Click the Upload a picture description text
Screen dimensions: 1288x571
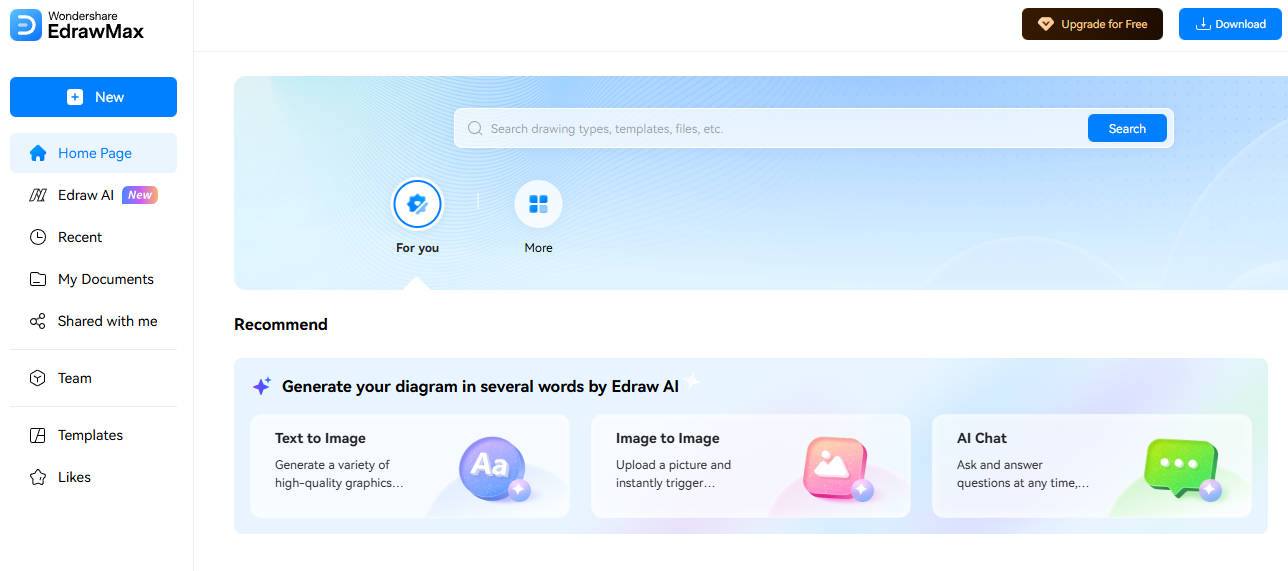pyautogui.click(x=673, y=474)
